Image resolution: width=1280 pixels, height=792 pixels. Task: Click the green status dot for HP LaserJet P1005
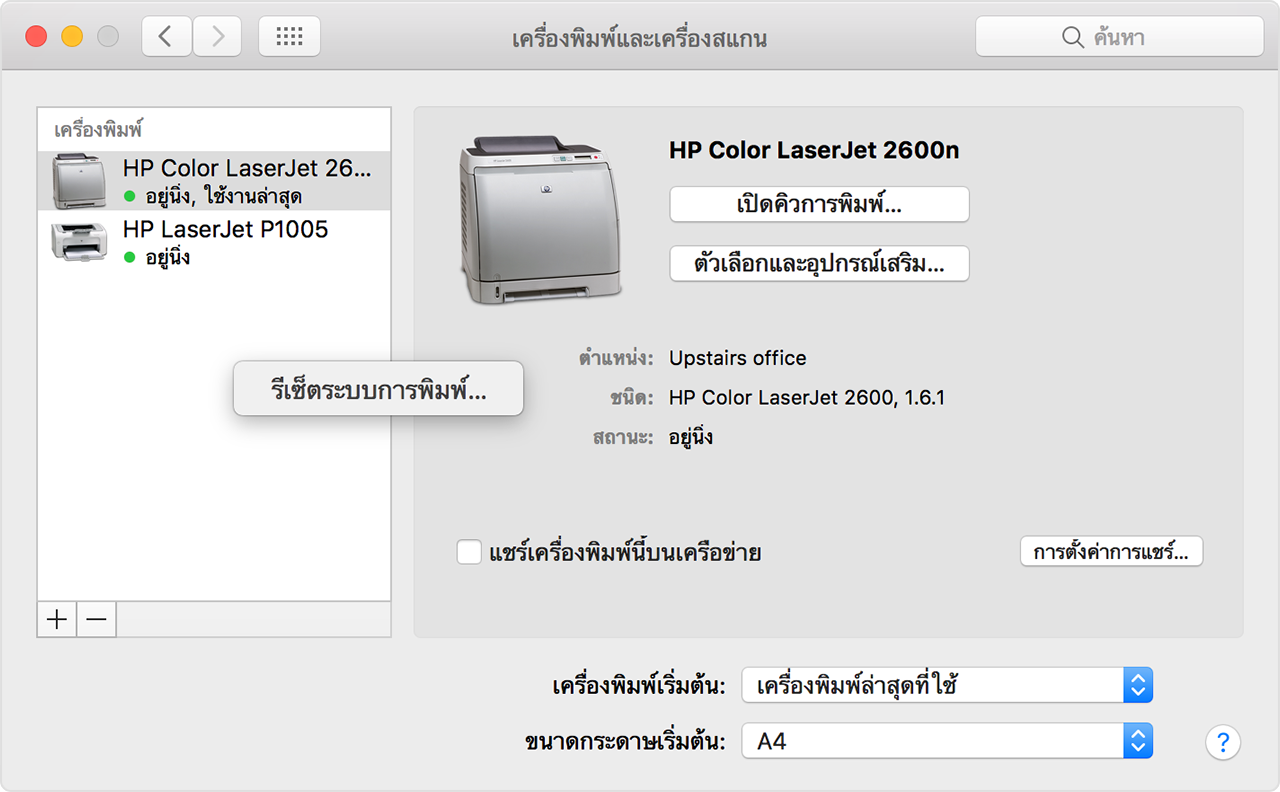129,258
